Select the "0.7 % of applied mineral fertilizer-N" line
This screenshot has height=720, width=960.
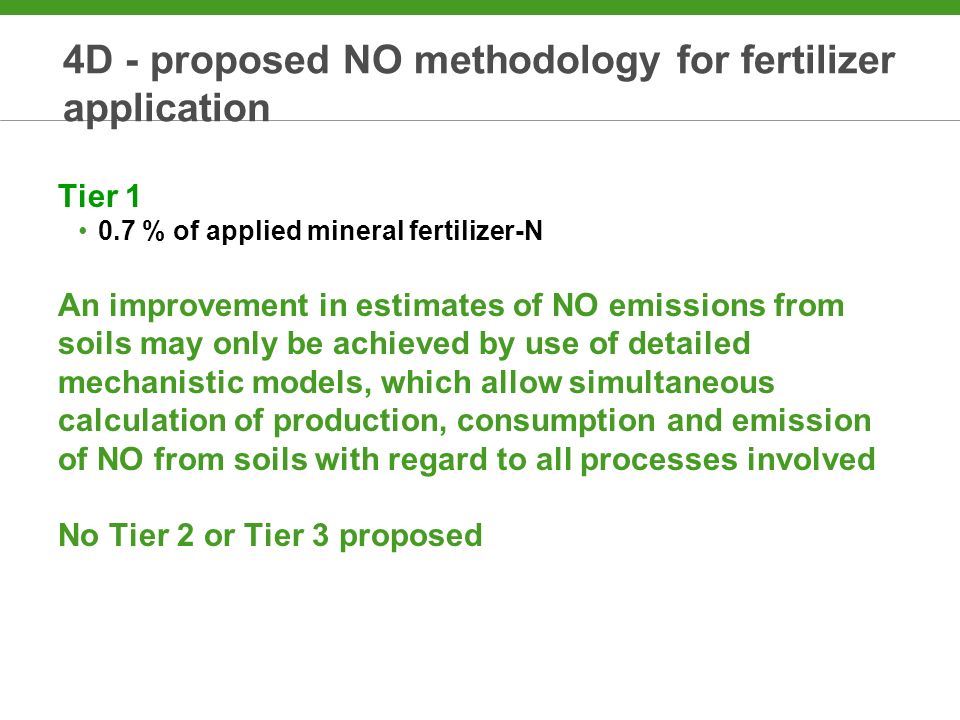320,231
